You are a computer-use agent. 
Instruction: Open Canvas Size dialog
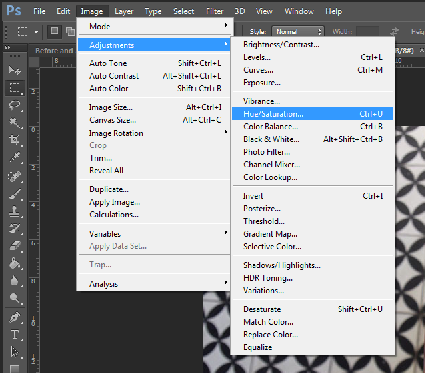pos(154,120)
